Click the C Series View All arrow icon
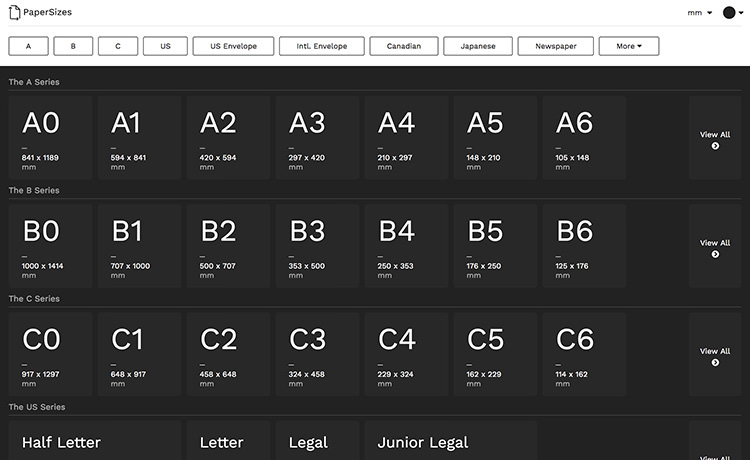Image resolution: width=750 pixels, height=460 pixels. (x=715, y=362)
